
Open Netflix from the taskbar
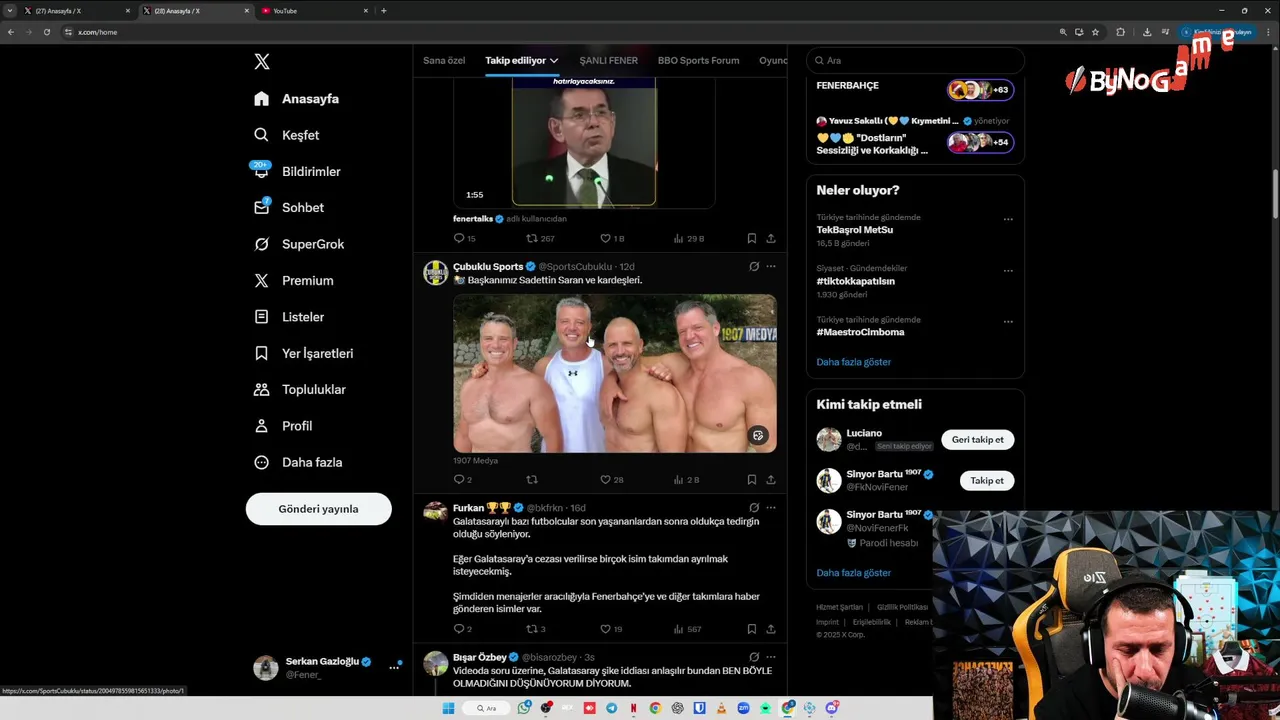[x=634, y=708]
